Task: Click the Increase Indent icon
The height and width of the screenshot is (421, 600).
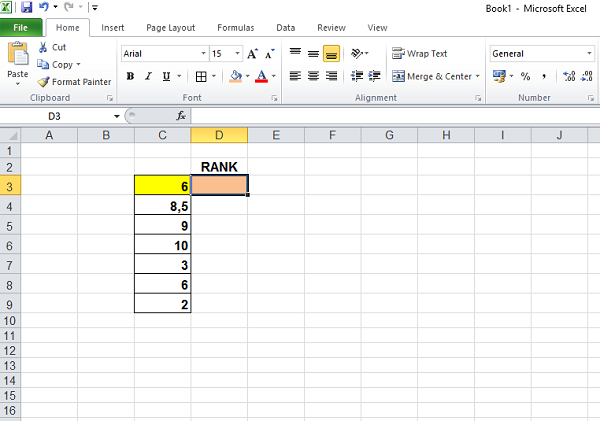Action: click(375, 76)
